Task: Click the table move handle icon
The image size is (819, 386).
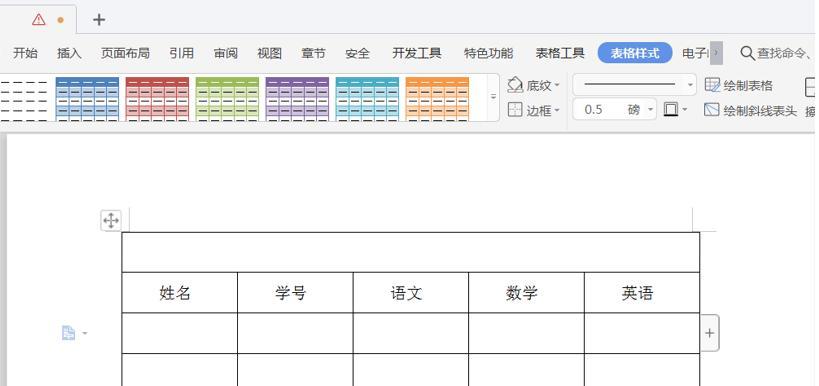Action: (111, 220)
